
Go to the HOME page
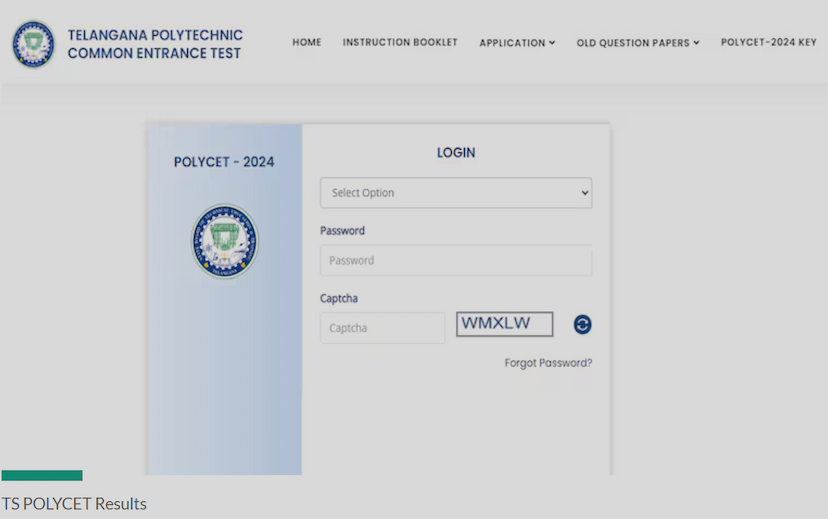[x=307, y=42]
